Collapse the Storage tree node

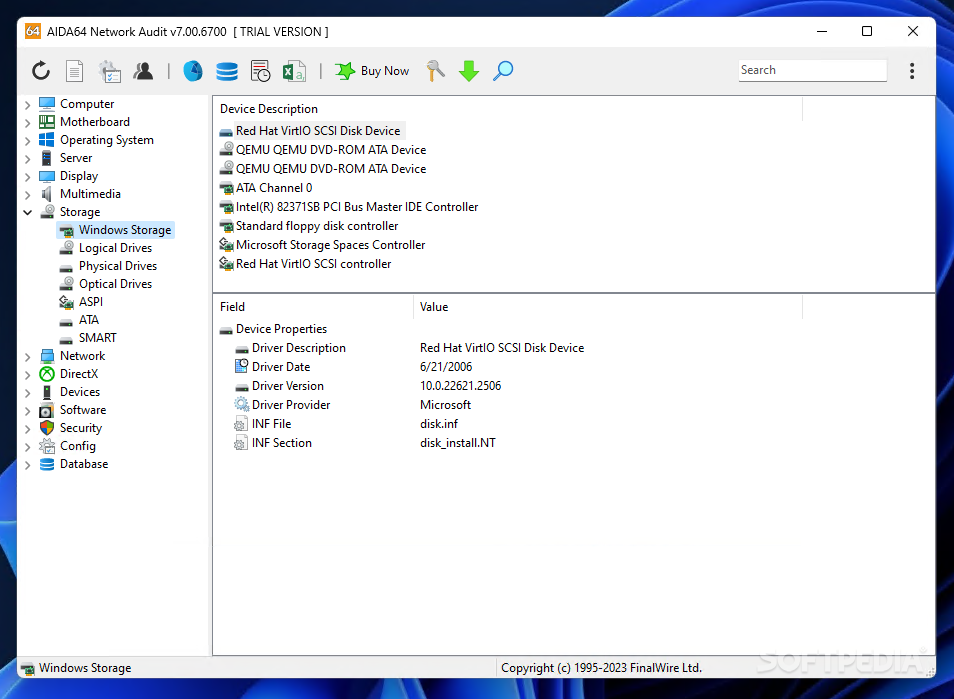point(27,212)
